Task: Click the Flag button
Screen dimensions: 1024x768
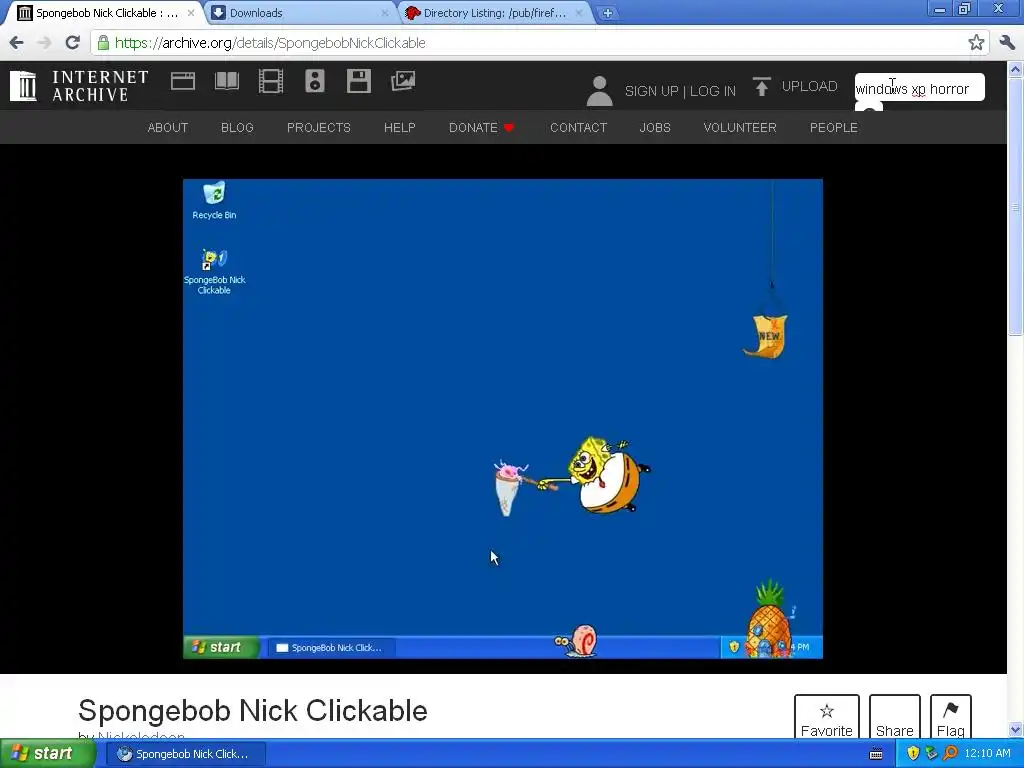Action: click(951, 717)
